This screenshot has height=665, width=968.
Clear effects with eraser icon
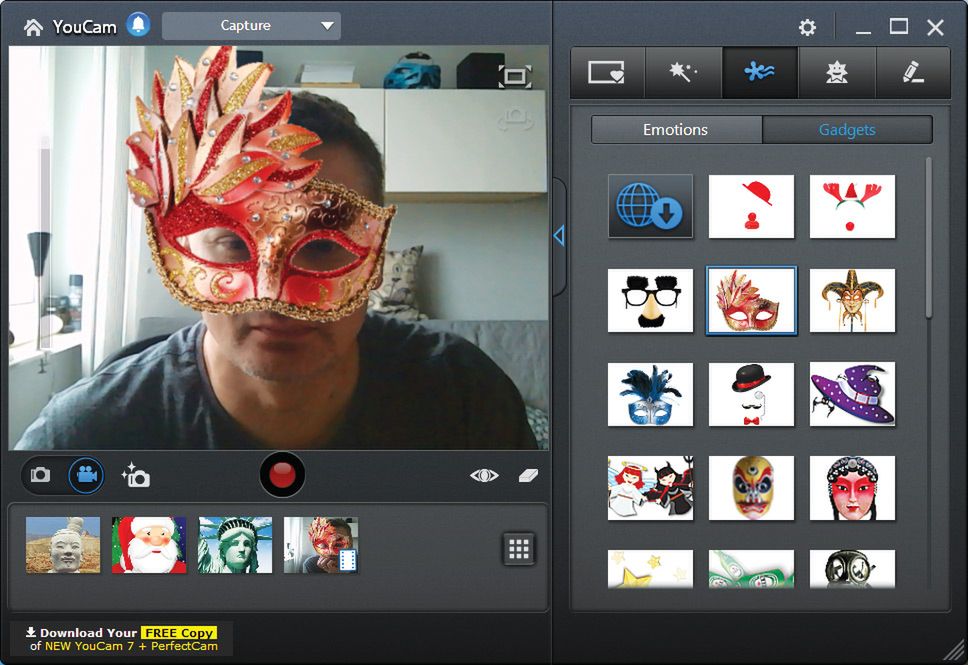pos(528,474)
